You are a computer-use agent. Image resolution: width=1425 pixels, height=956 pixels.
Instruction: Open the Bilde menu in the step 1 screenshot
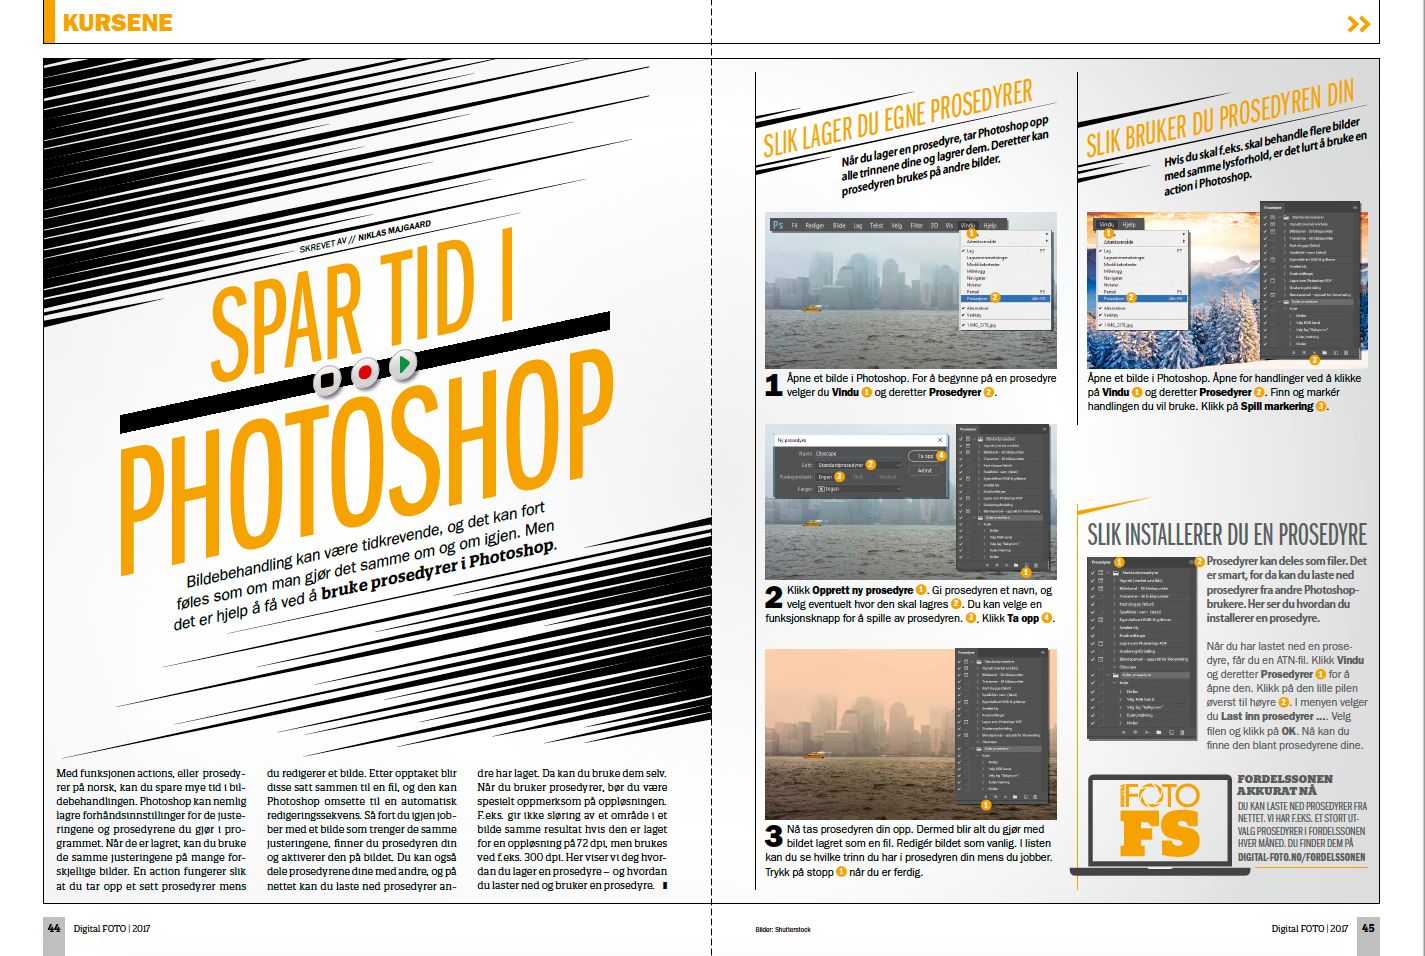click(x=839, y=226)
